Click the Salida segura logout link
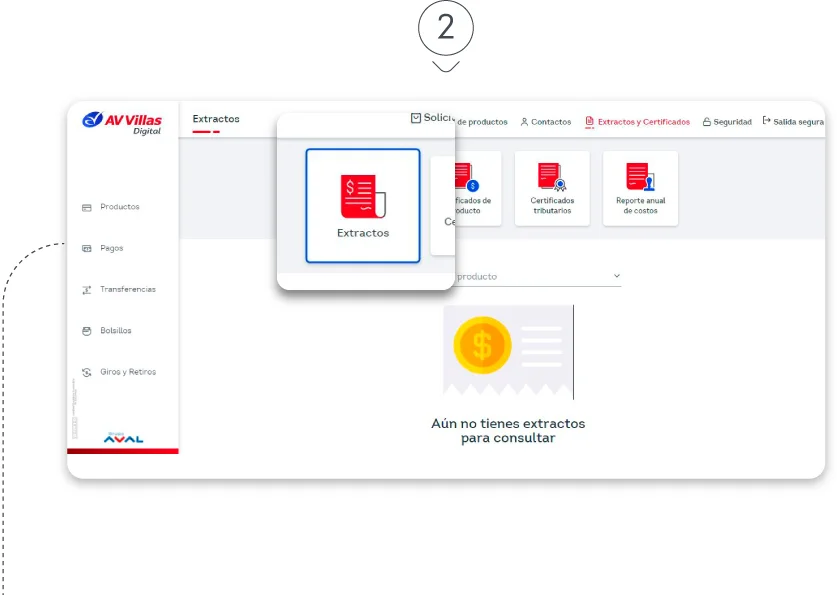Image resolution: width=837 pixels, height=595 pixels. [x=793, y=122]
